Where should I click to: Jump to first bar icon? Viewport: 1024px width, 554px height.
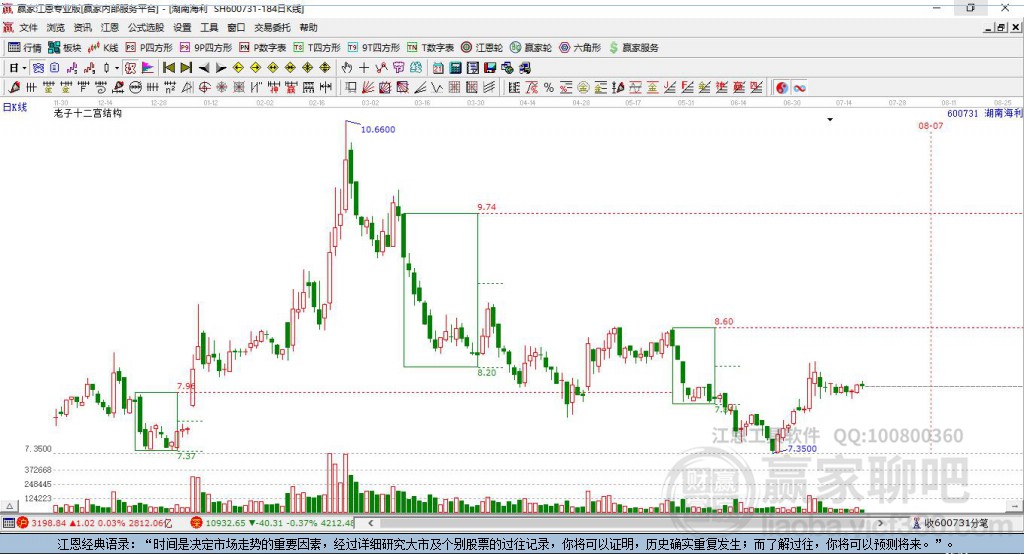click(x=168, y=68)
